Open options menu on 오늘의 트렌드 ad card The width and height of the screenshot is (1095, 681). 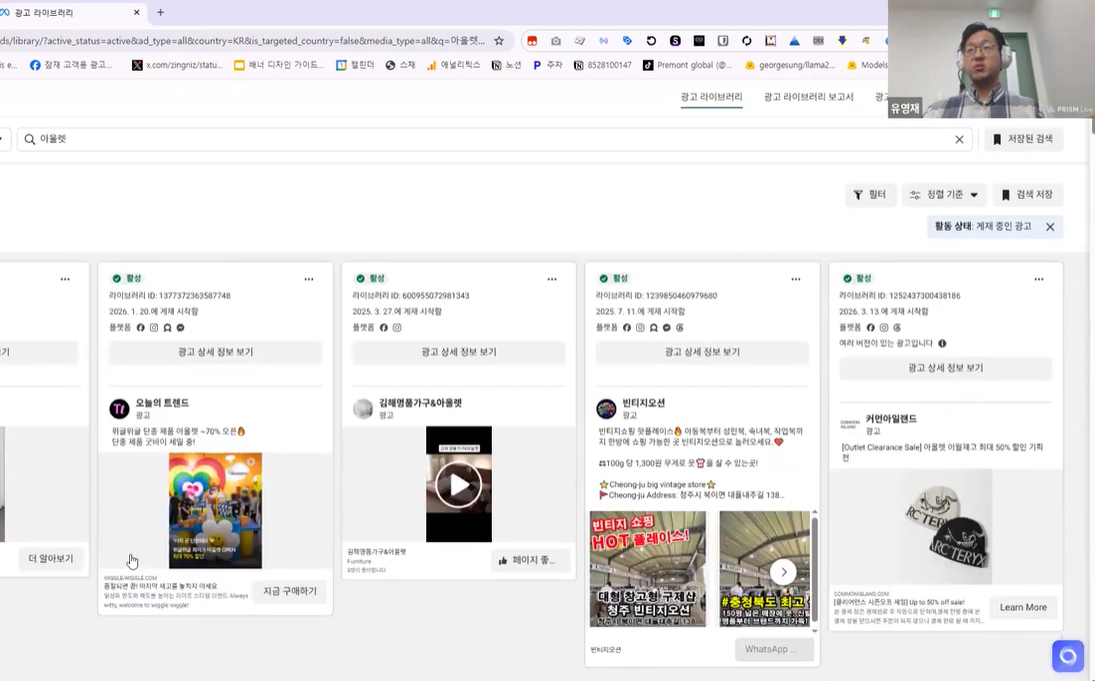[309, 279]
